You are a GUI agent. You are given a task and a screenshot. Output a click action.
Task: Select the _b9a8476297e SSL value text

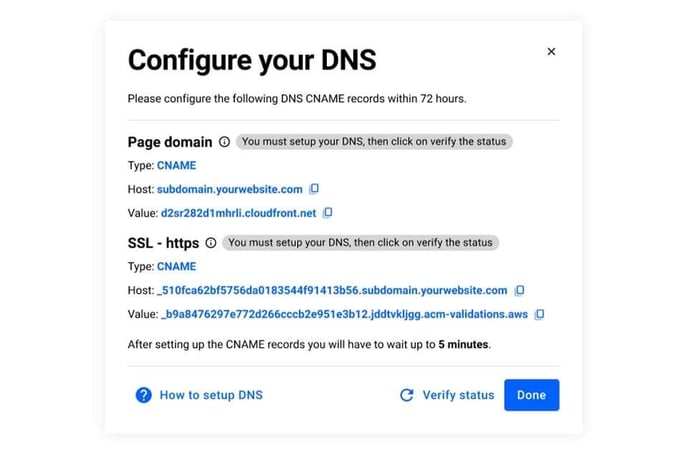click(344, 314)
